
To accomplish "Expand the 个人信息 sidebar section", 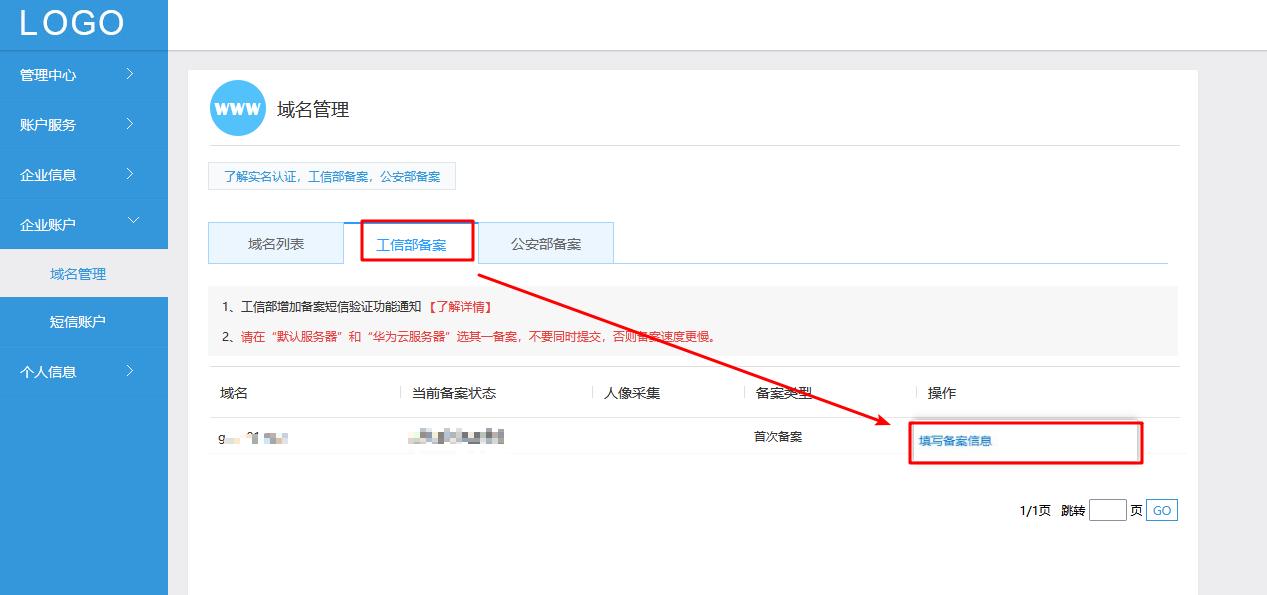I will pyautogui.click(x=62, y=371).
